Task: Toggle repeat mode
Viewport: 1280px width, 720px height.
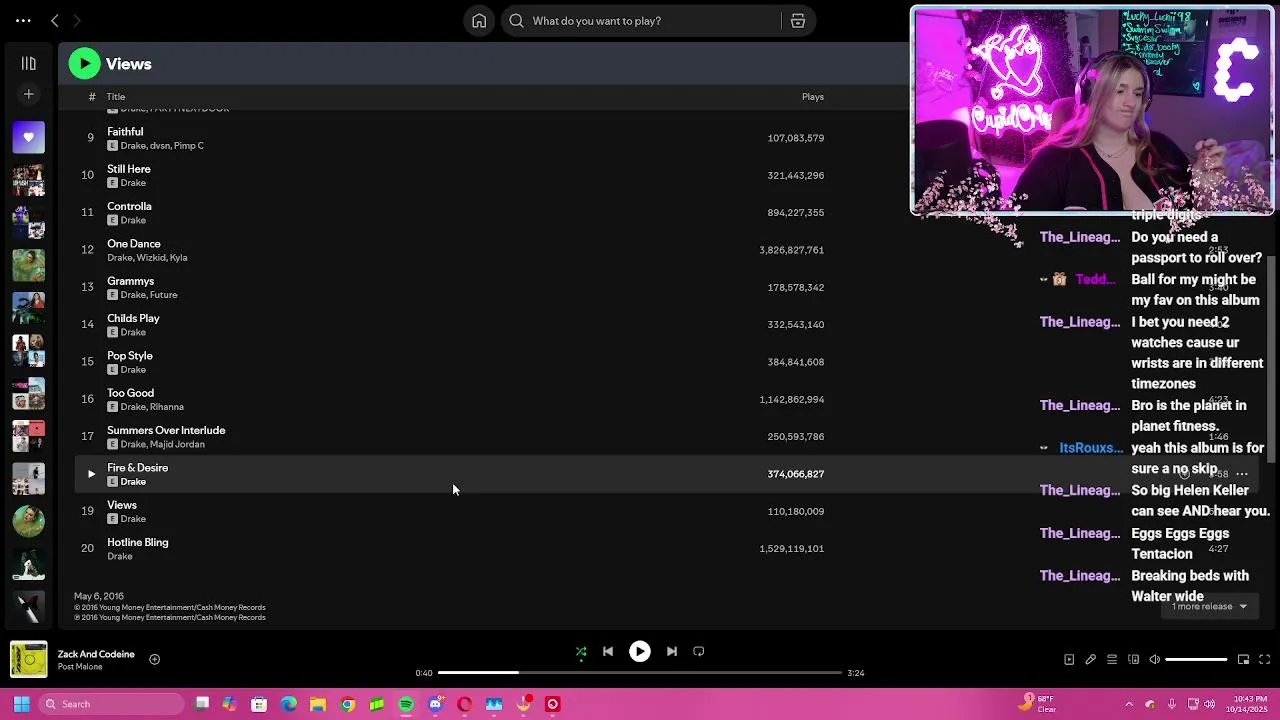Action: coord(699,652)
